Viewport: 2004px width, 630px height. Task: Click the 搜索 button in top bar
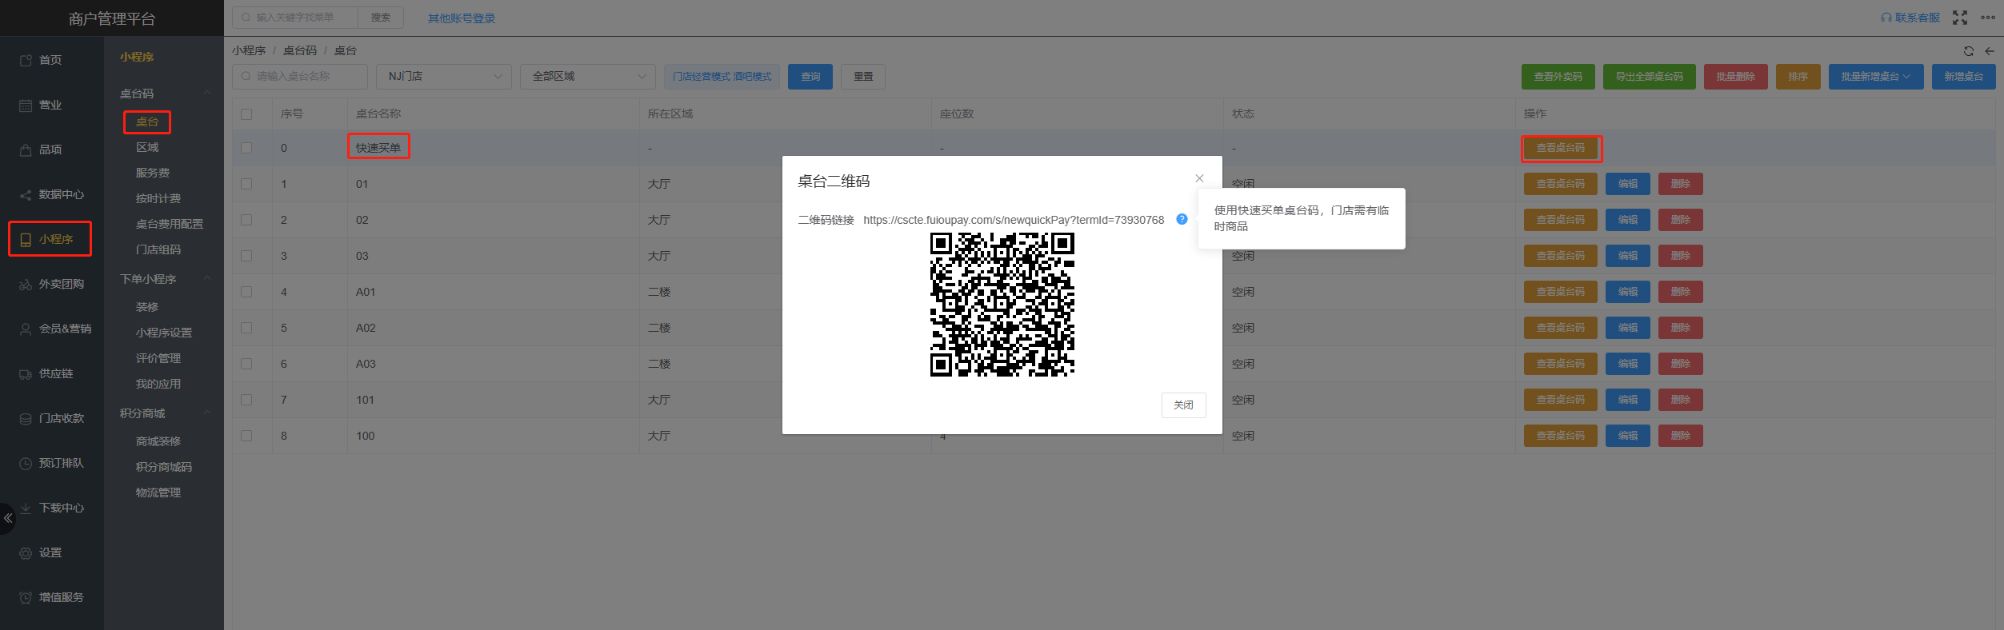point(381,17)
